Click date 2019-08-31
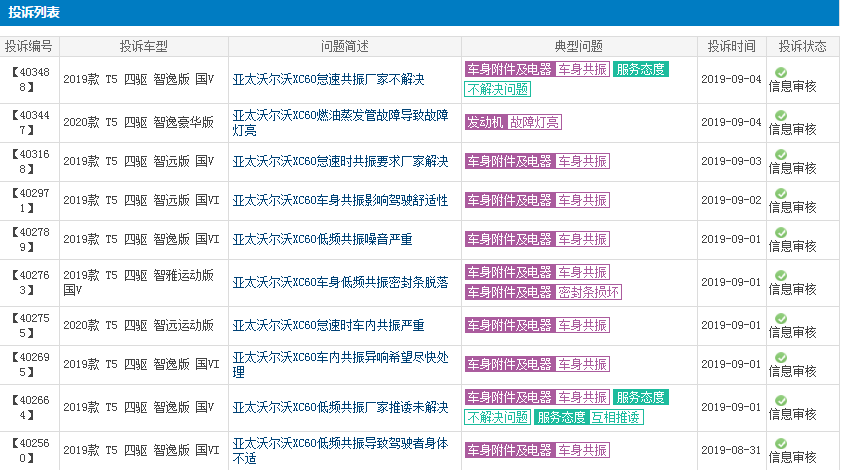 [x=731, y=450]
